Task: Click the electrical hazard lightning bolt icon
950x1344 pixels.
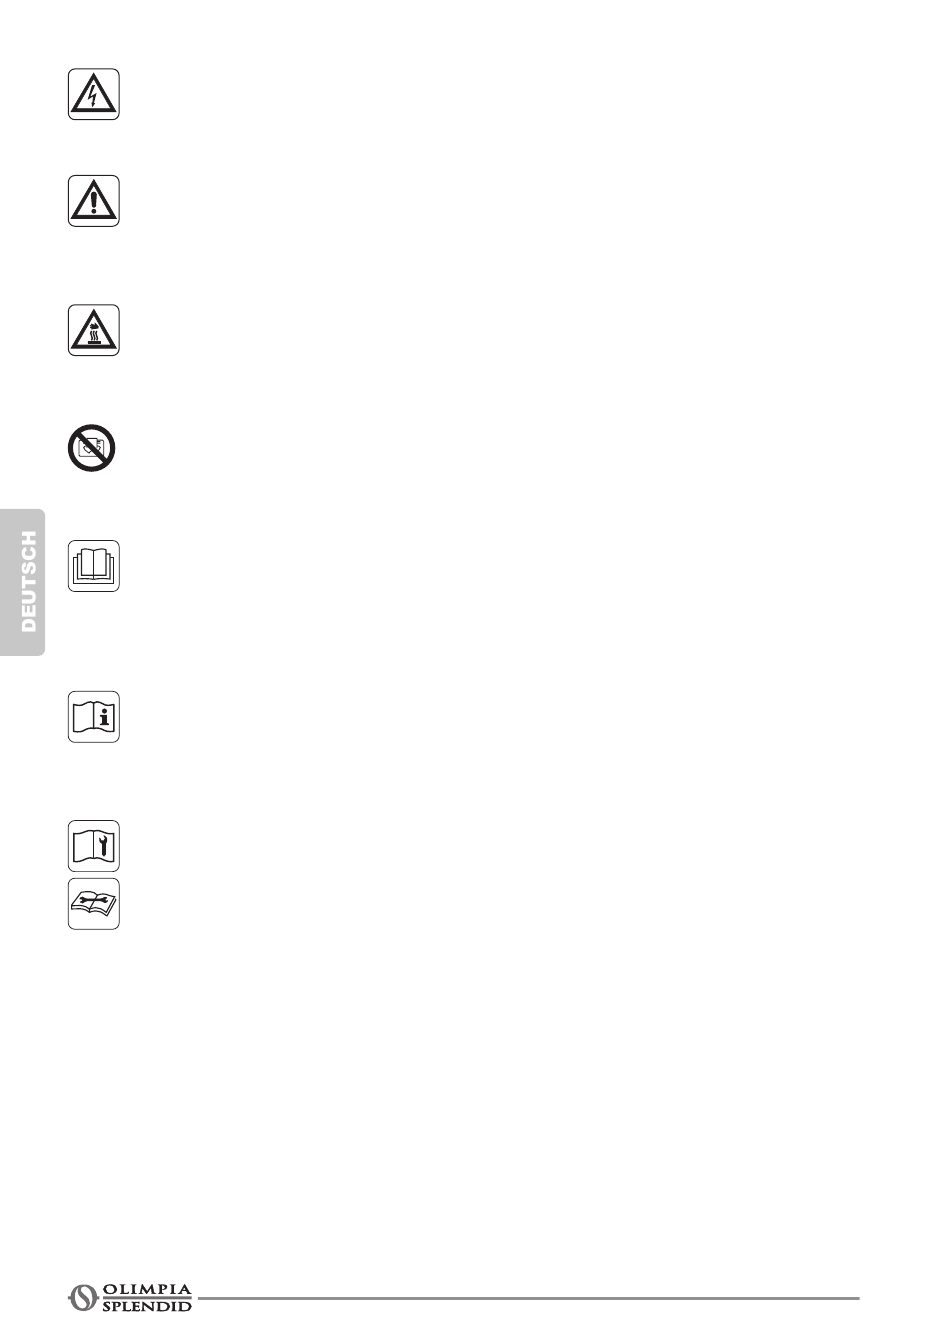Action: pos(94,95)
